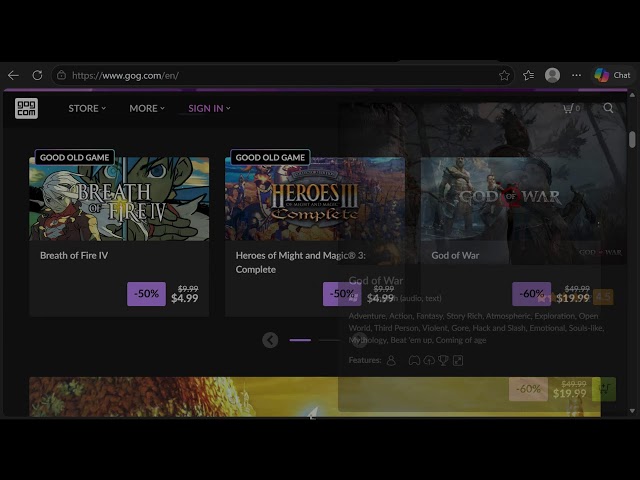Reload the page with the refresh icon
The image size is (640, 480).
pos(37,75)
